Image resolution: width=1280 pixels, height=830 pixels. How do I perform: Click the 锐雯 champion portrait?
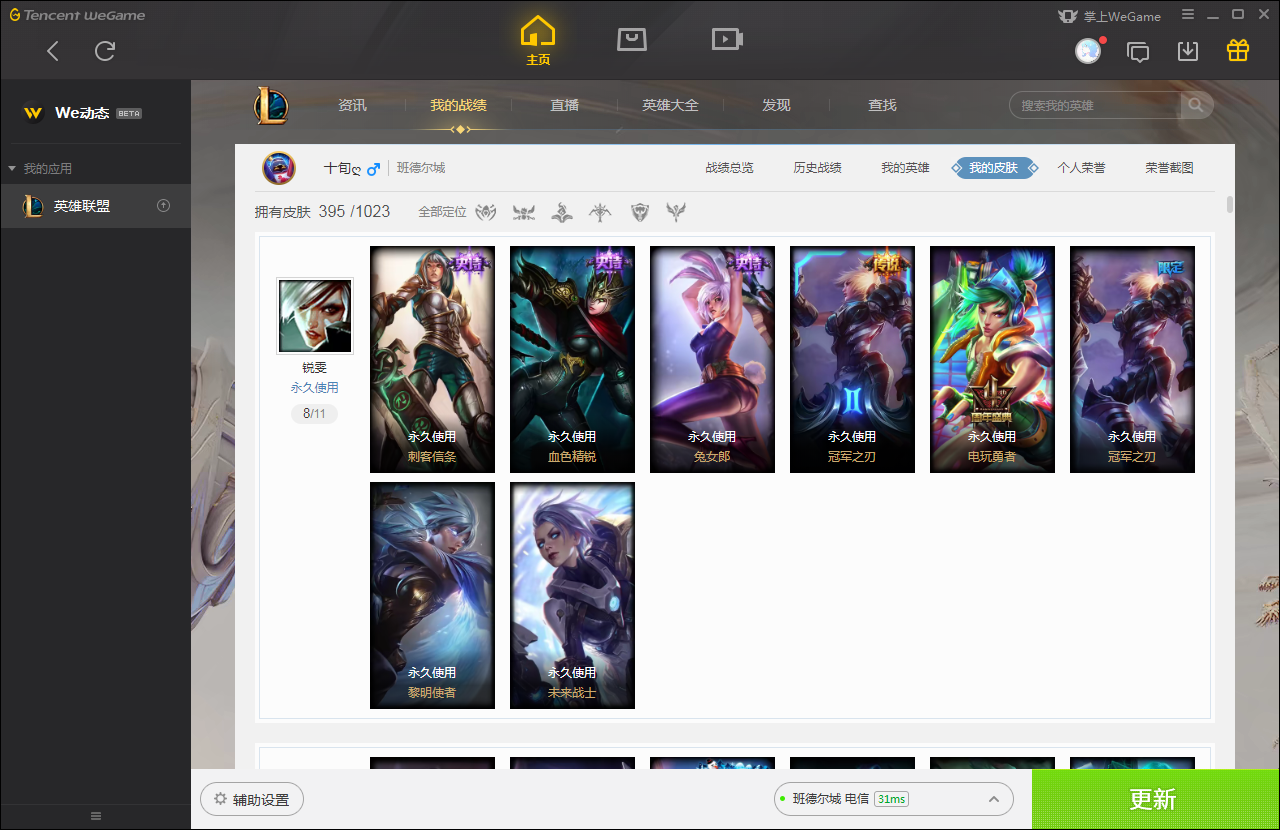tap(315, 316)
